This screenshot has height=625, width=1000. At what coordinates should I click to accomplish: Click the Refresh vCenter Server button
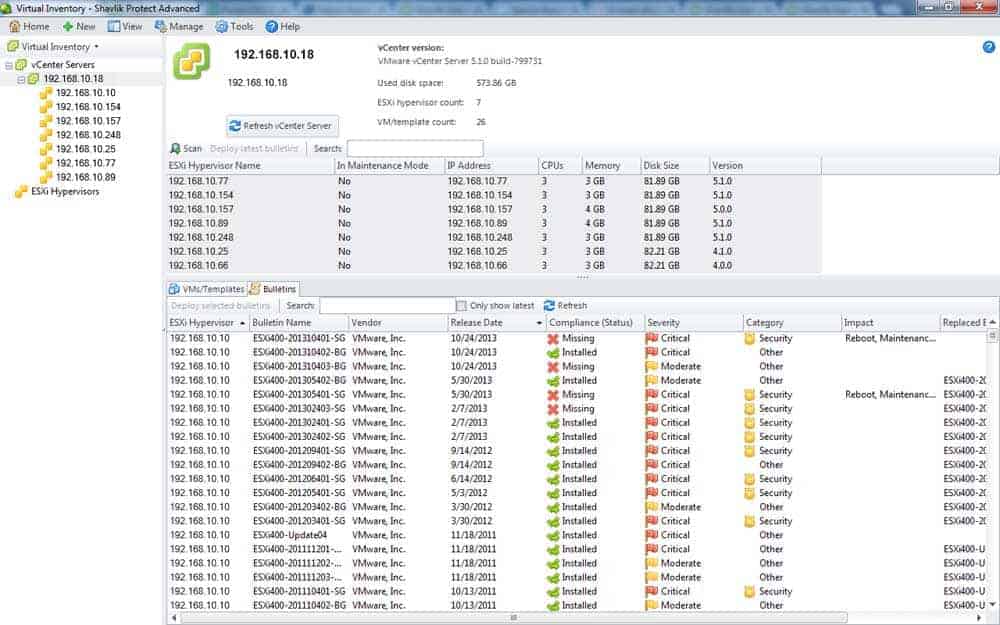(282, 126)
